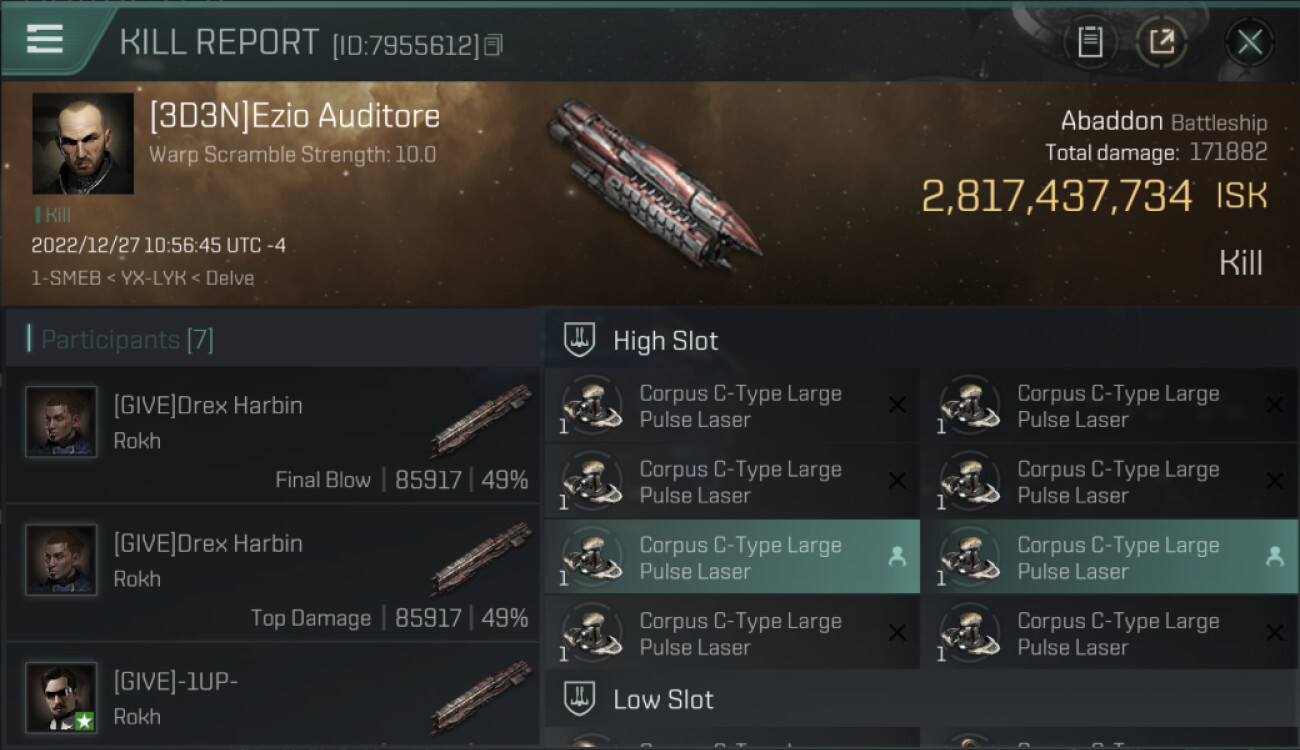Open the hamburger main menu
The width and height of the screenshot is (1300, 750).
tap(45, 40)
